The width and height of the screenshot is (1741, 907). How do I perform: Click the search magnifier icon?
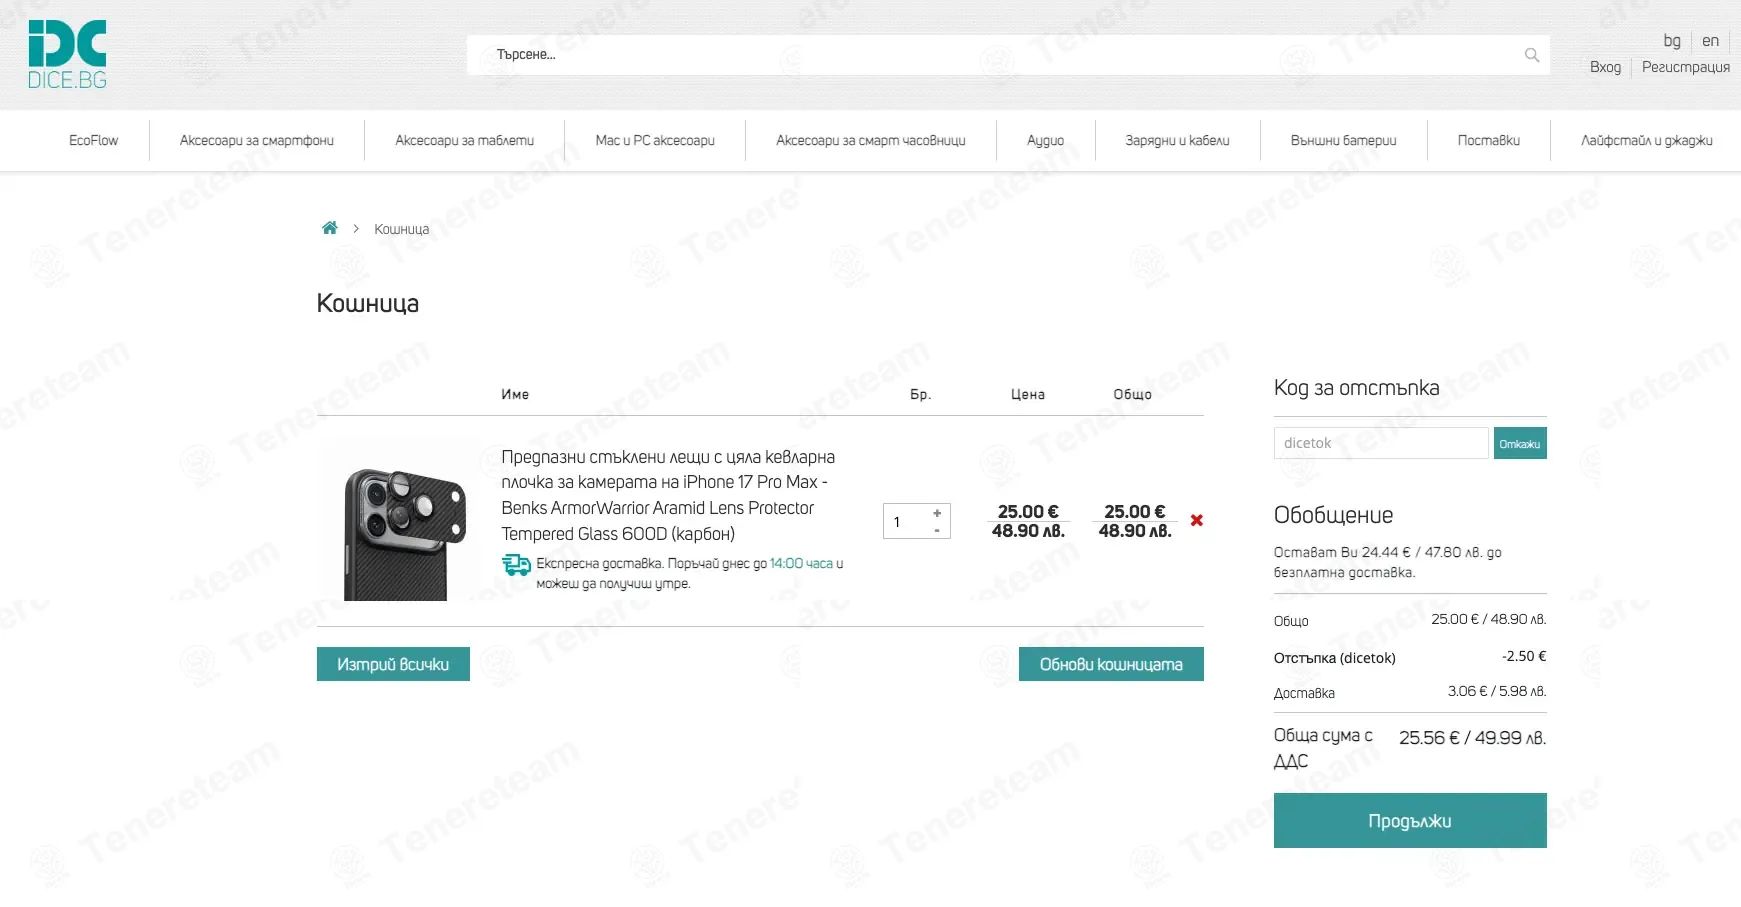click(x=1531, y=55)
